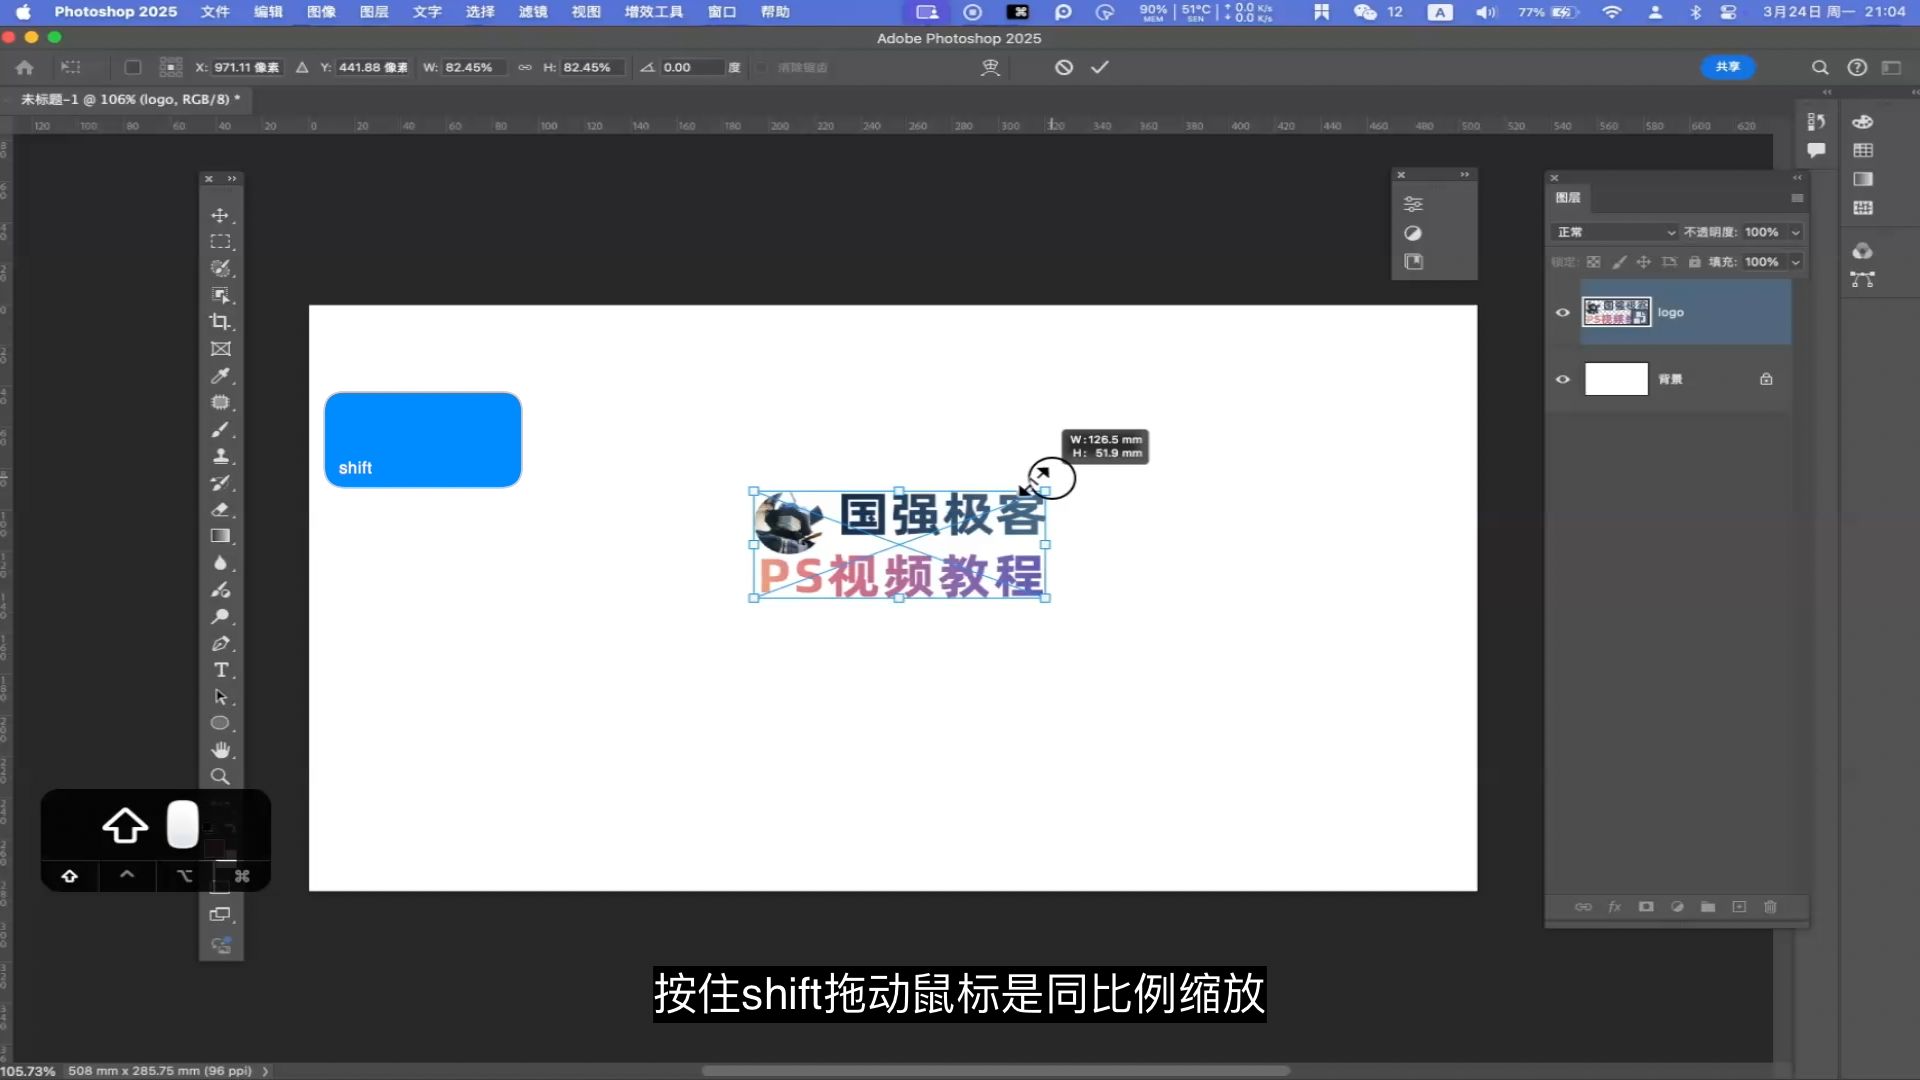The height and width of the screenshot is (1080, 1920).
Task: Toggle lock all padlock icon
Action: pos(1694,262)
